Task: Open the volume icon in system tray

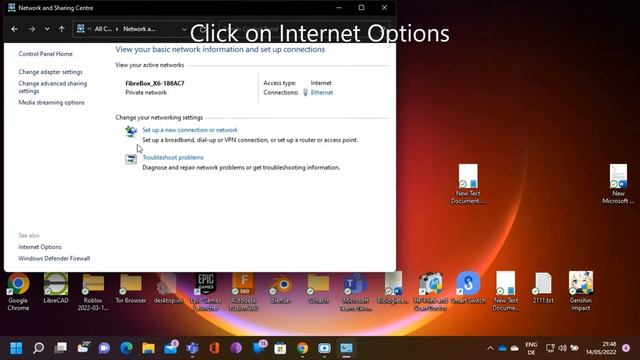Action: click(562, 348)
